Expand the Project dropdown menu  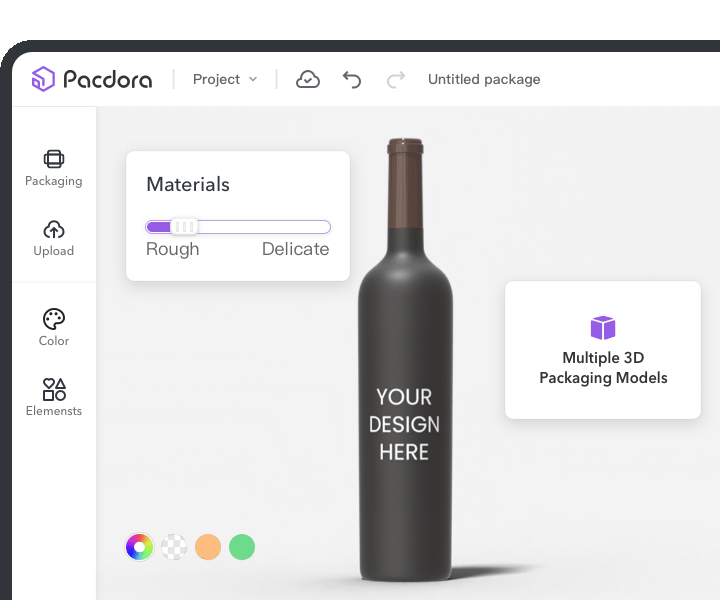point(225,79)
